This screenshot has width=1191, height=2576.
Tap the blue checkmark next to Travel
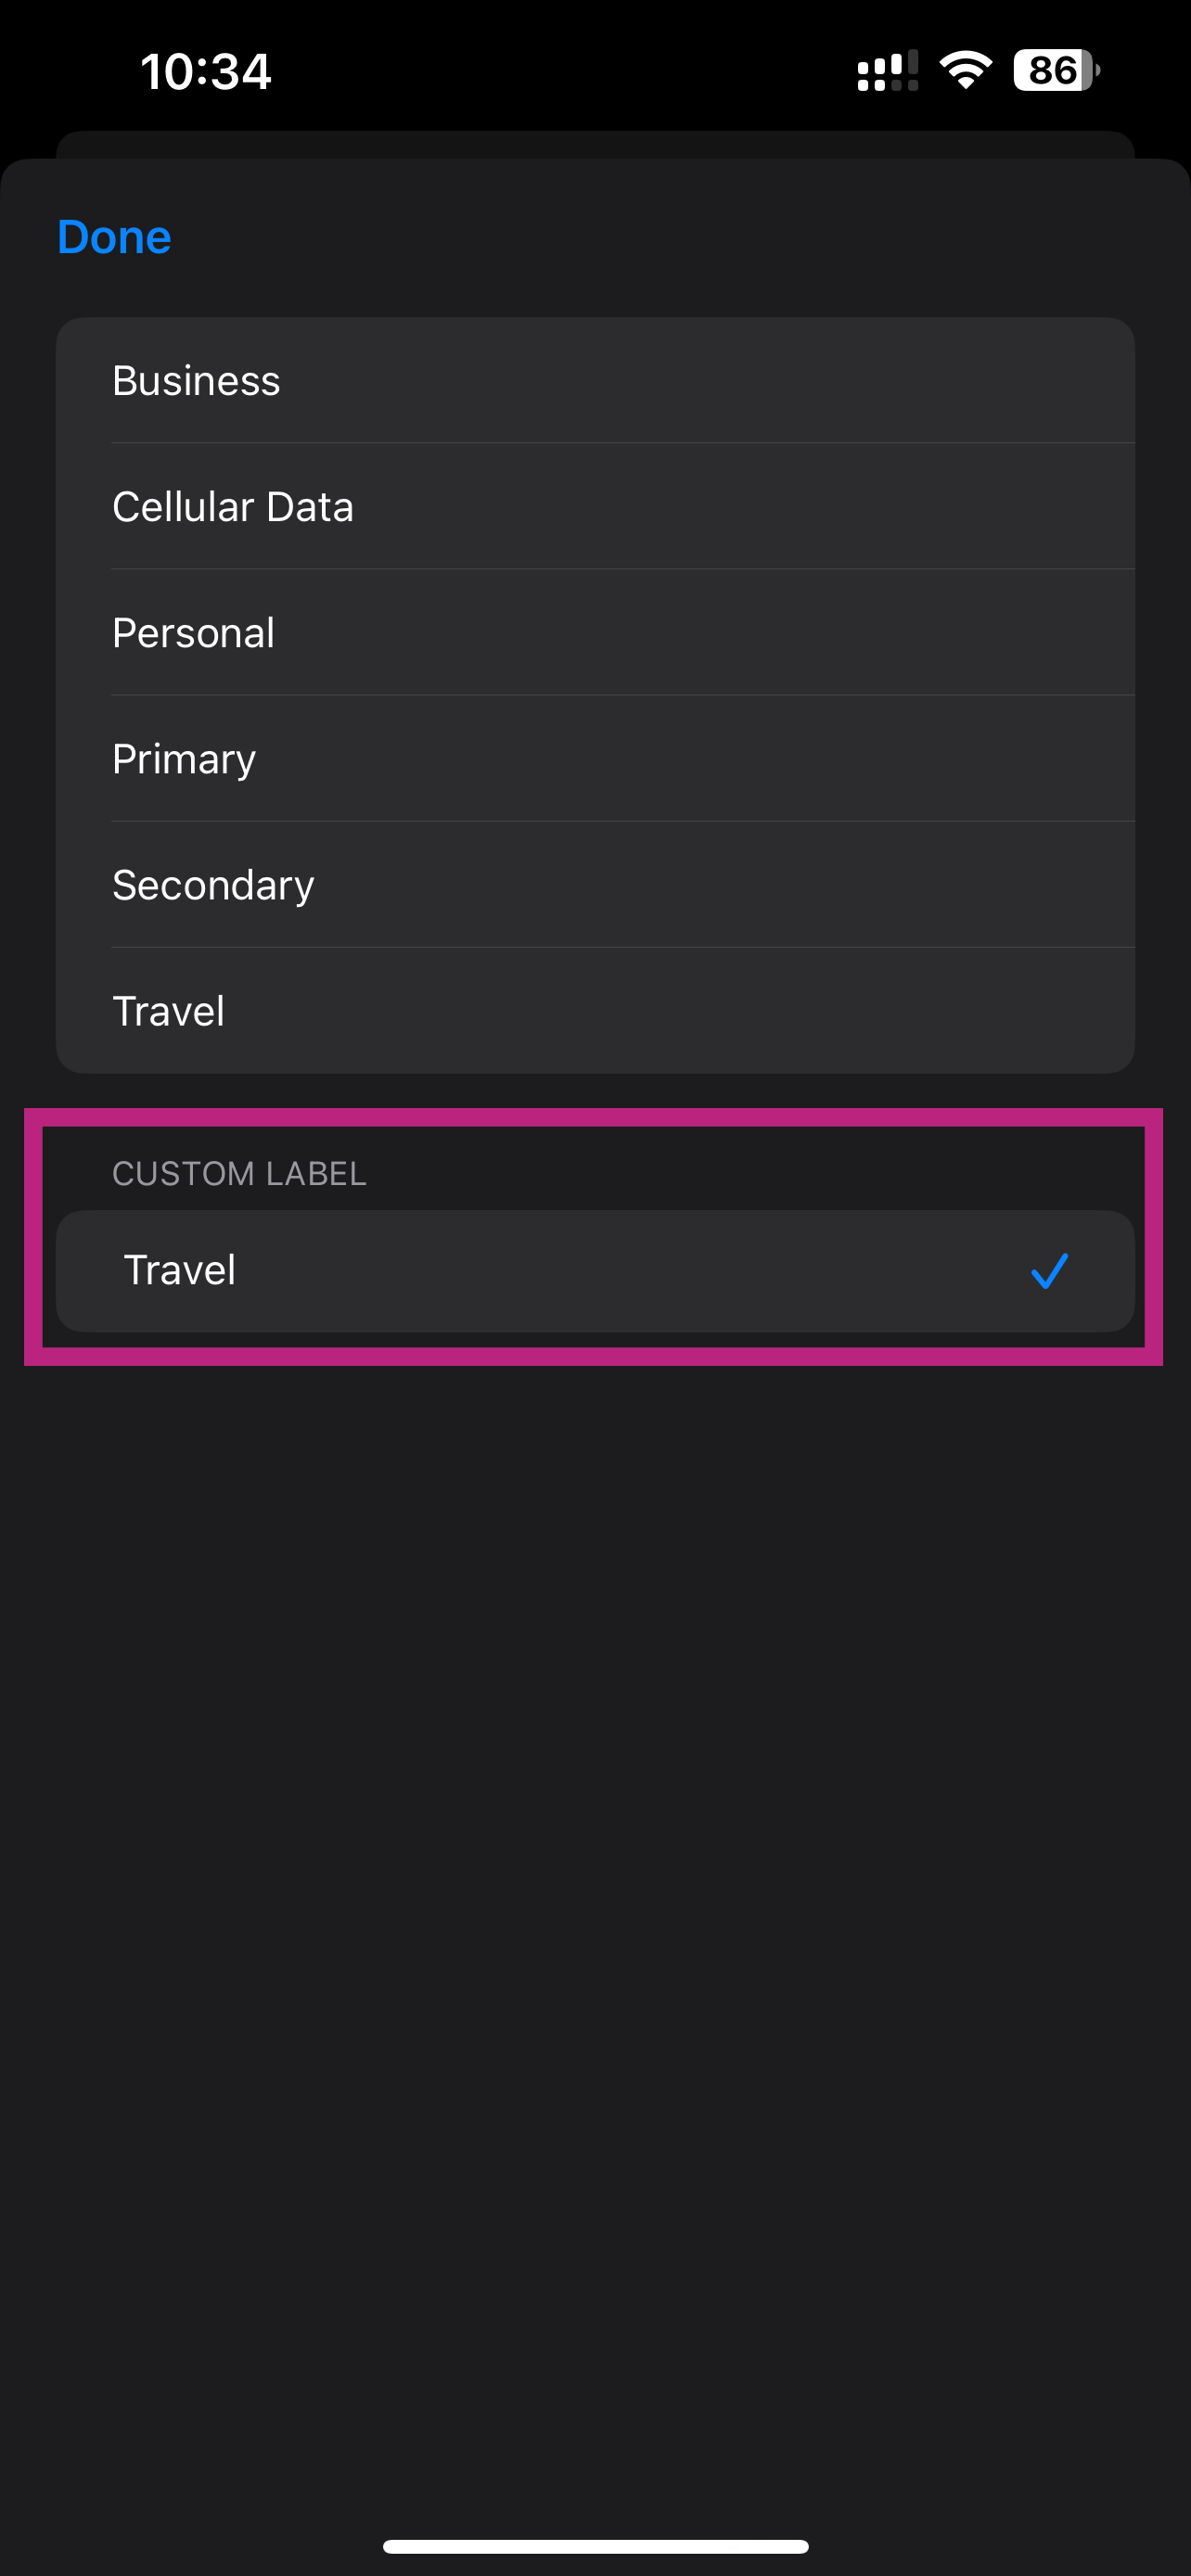[1049, 1271]
